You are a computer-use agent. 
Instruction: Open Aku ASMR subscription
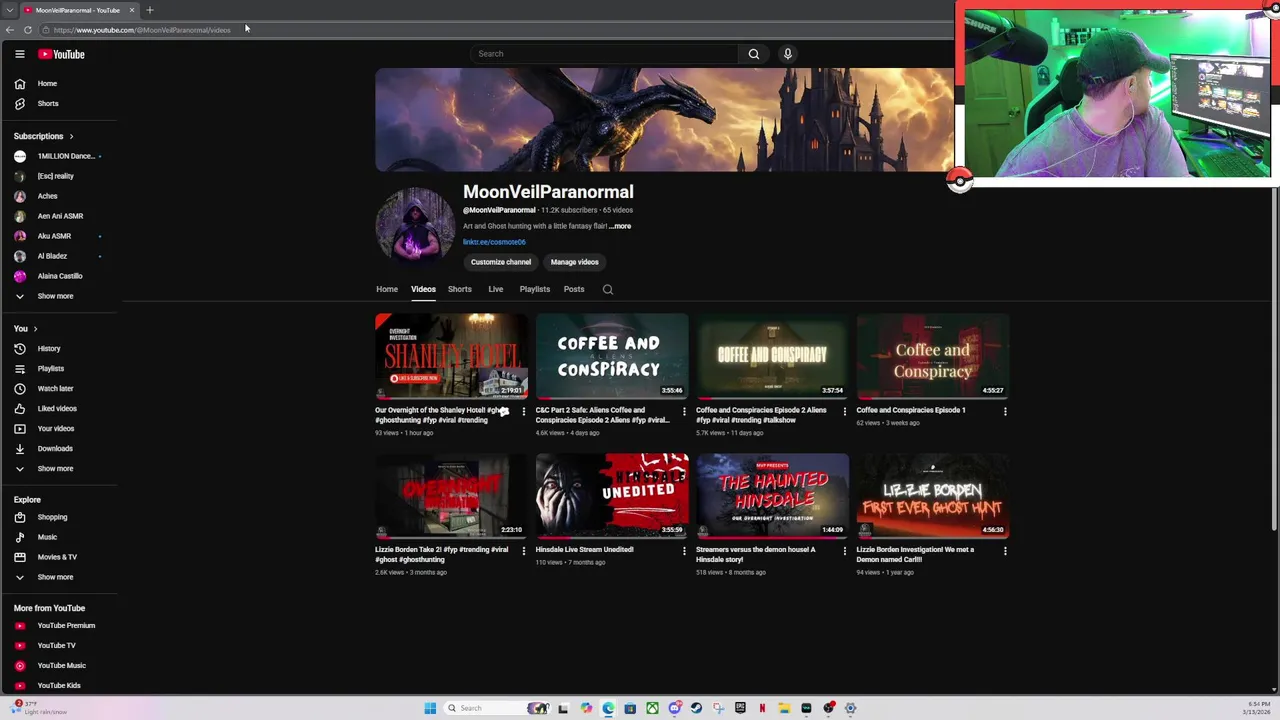[56, 236]
